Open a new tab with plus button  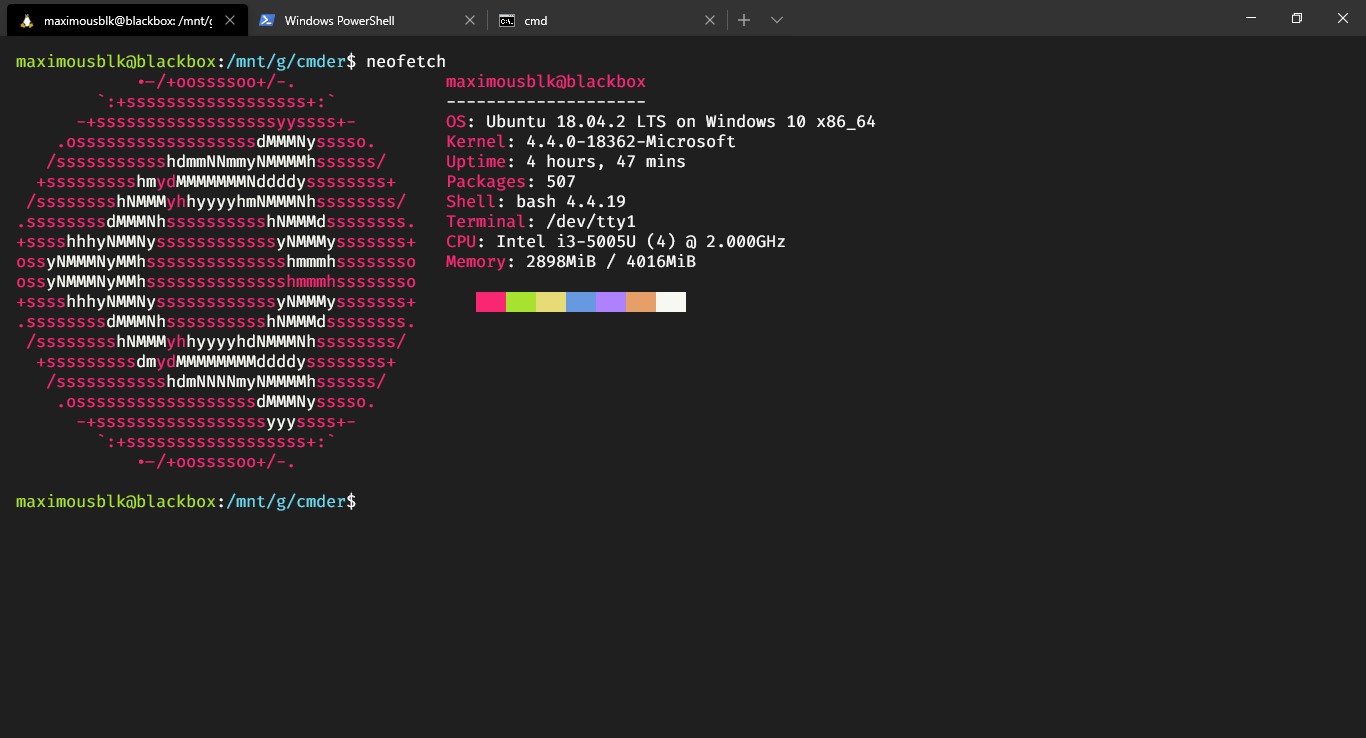pos(744,20)
